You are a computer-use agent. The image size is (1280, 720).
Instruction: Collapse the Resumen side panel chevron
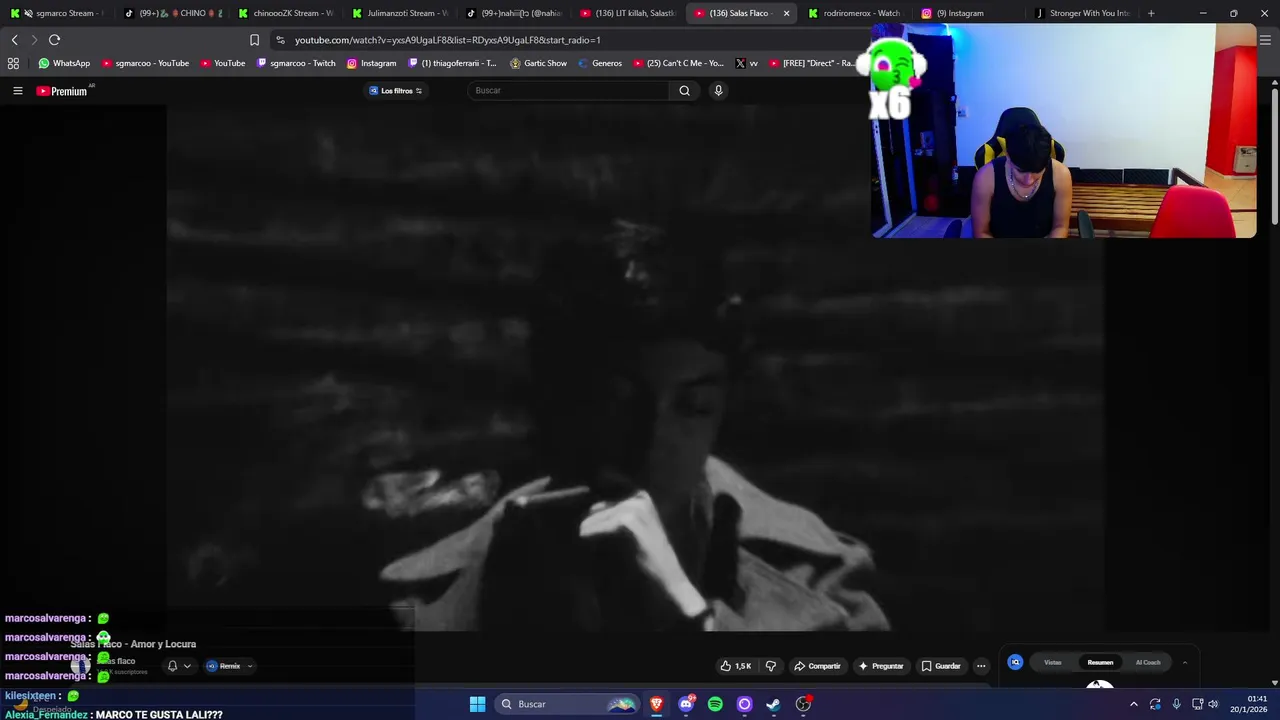point(1185,662)
